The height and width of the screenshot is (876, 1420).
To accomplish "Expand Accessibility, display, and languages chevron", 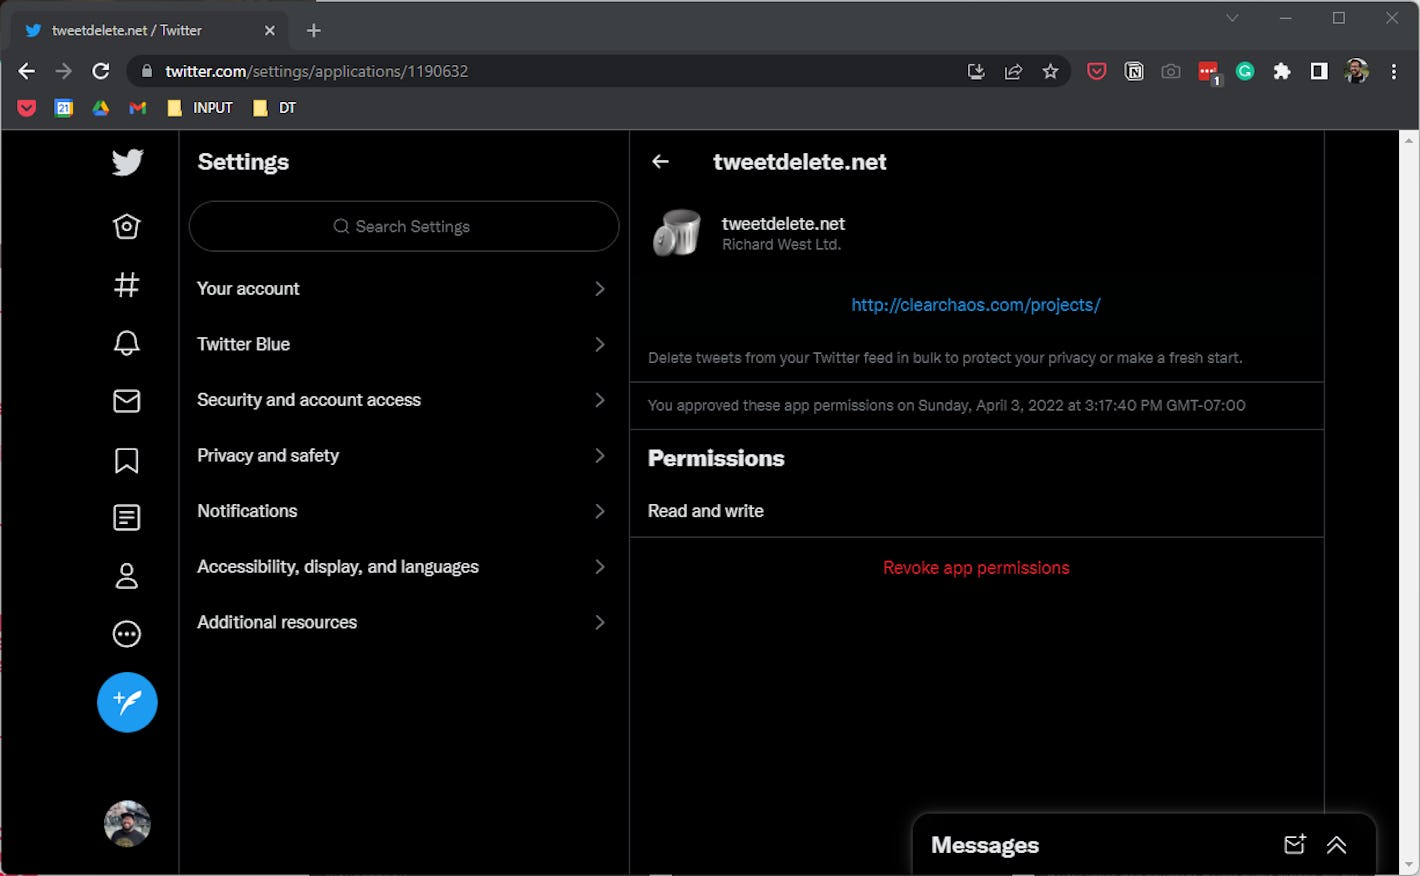I will (x=600, y=567).
